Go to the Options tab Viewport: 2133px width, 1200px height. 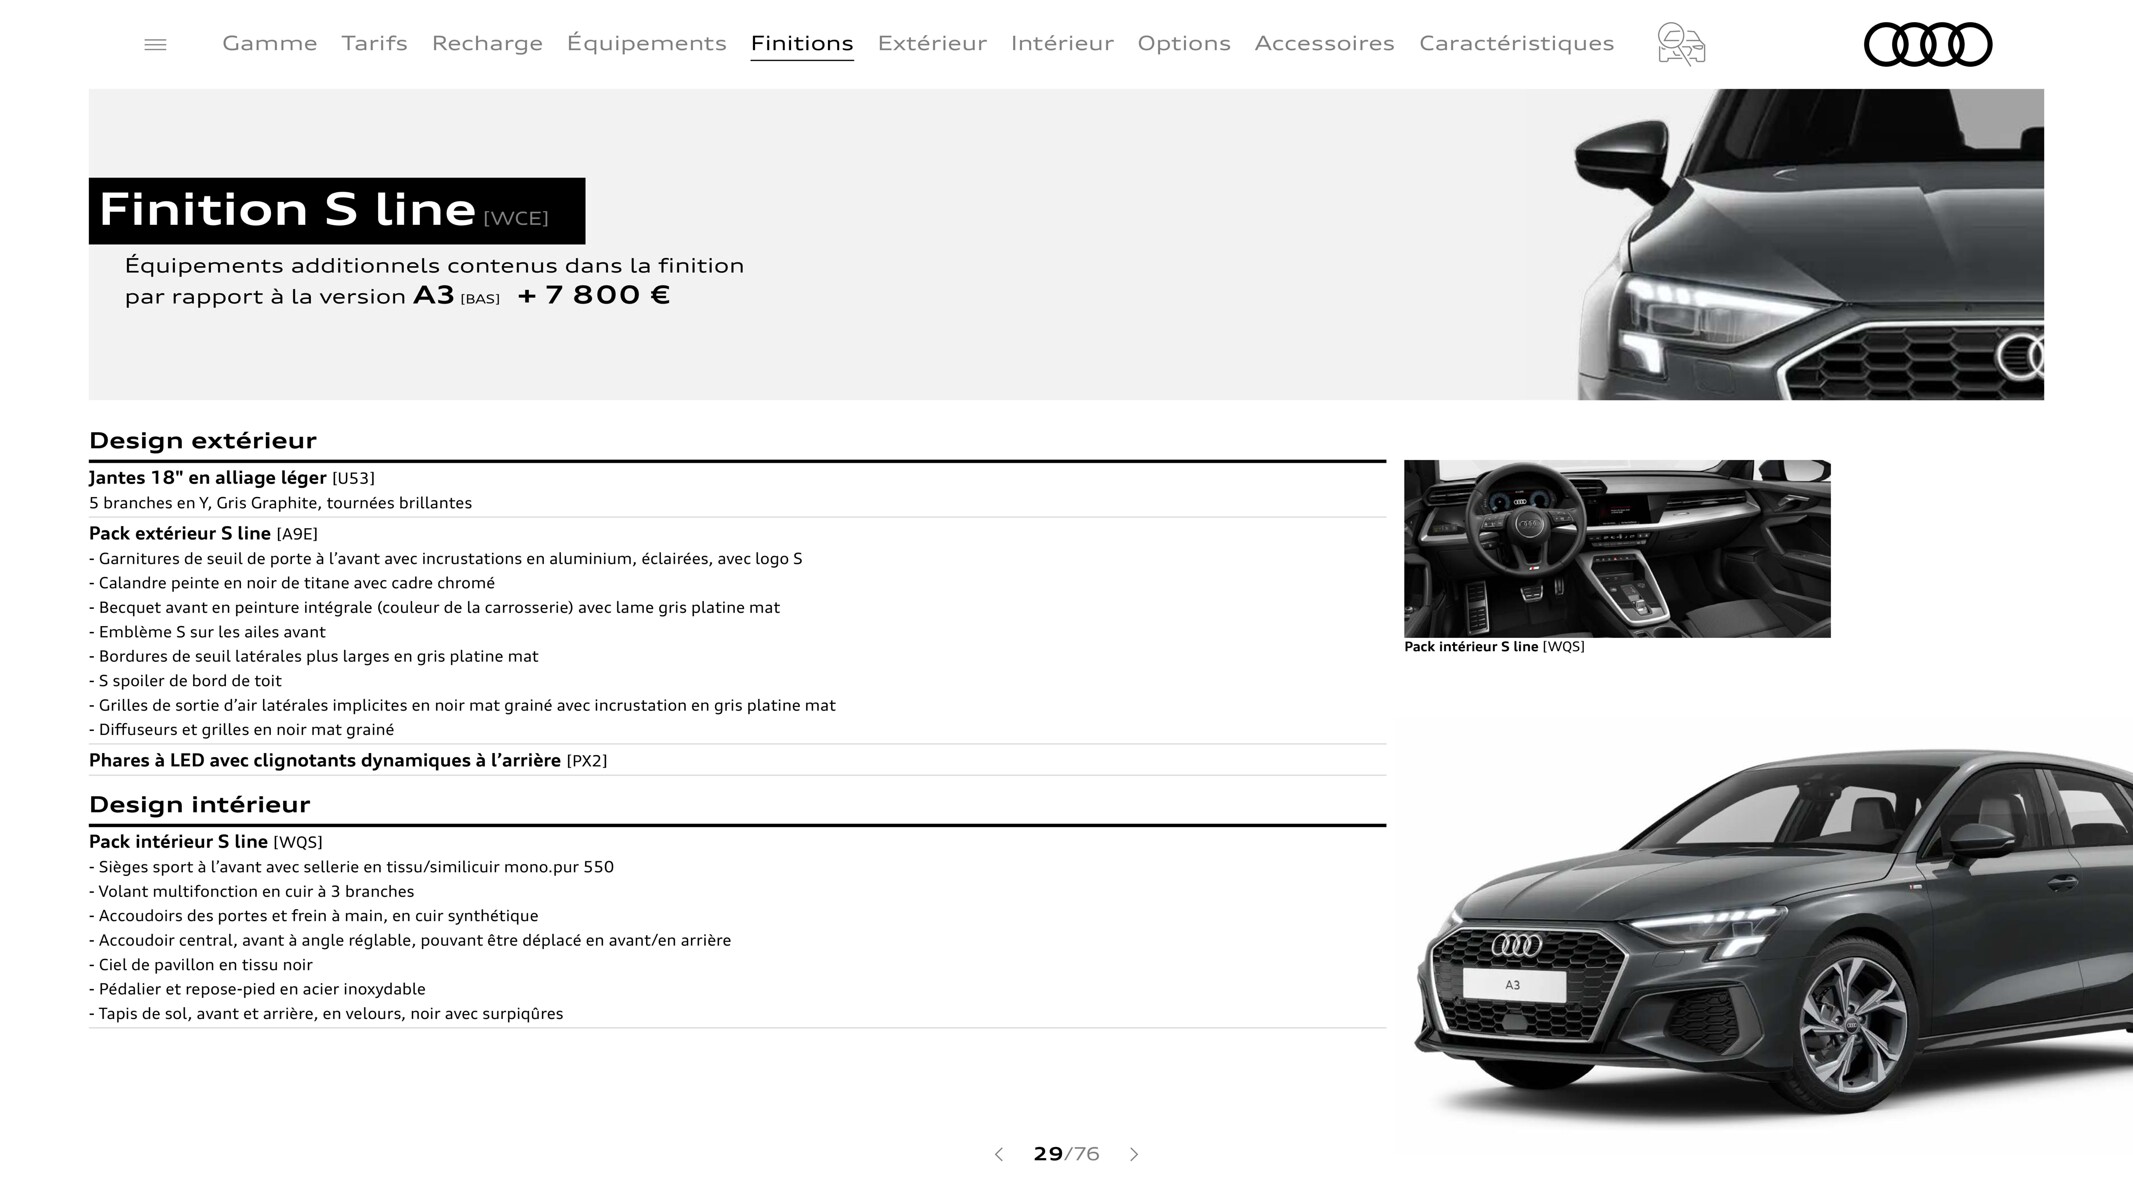[1184, 43]
